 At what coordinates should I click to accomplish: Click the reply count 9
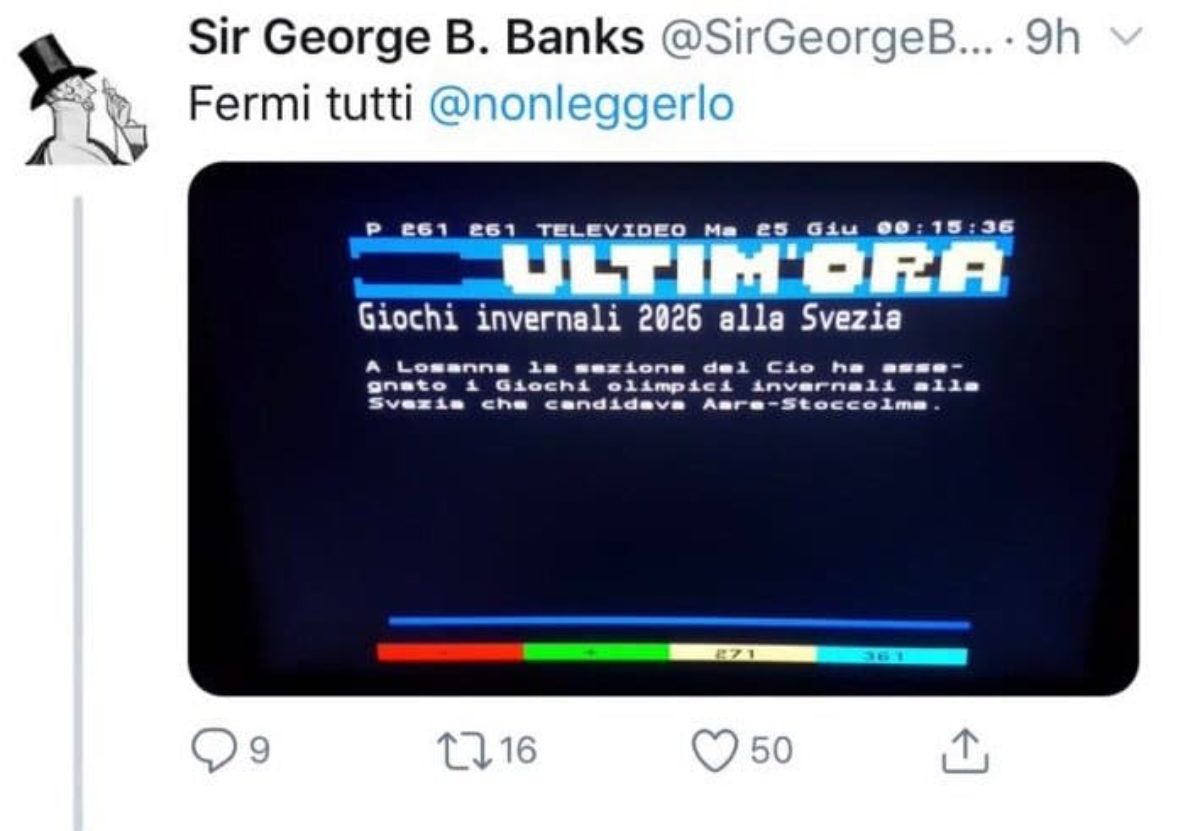tap(258, 750)
